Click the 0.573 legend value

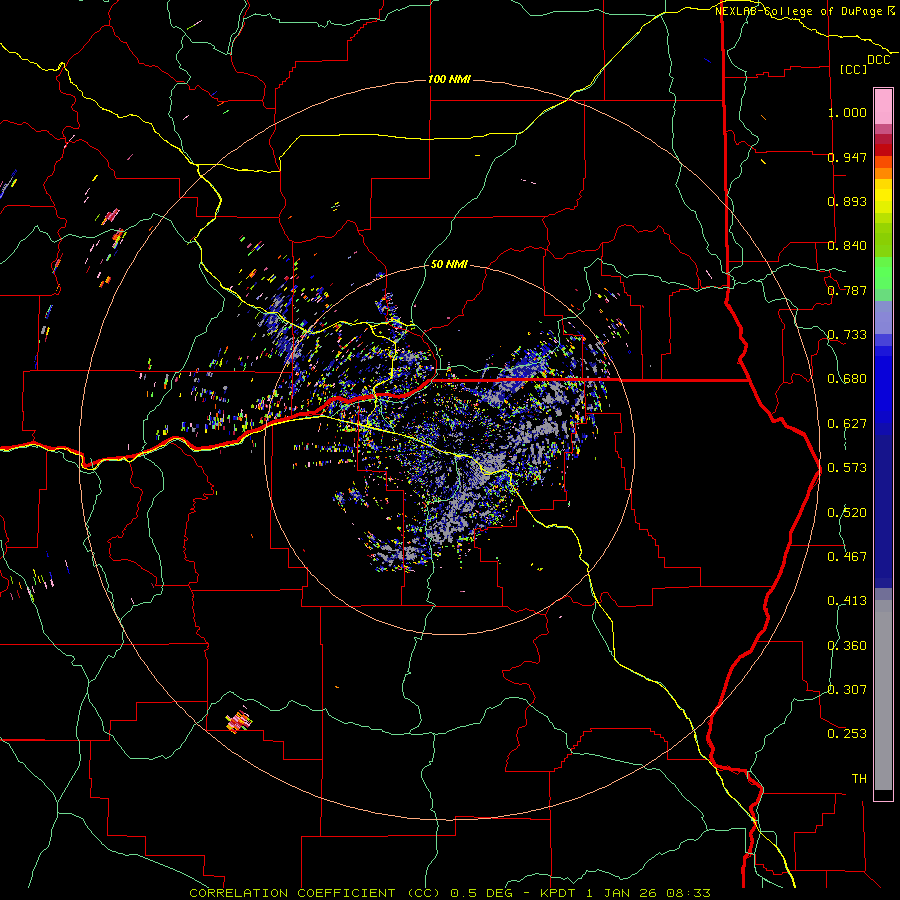tap(847, 468)
